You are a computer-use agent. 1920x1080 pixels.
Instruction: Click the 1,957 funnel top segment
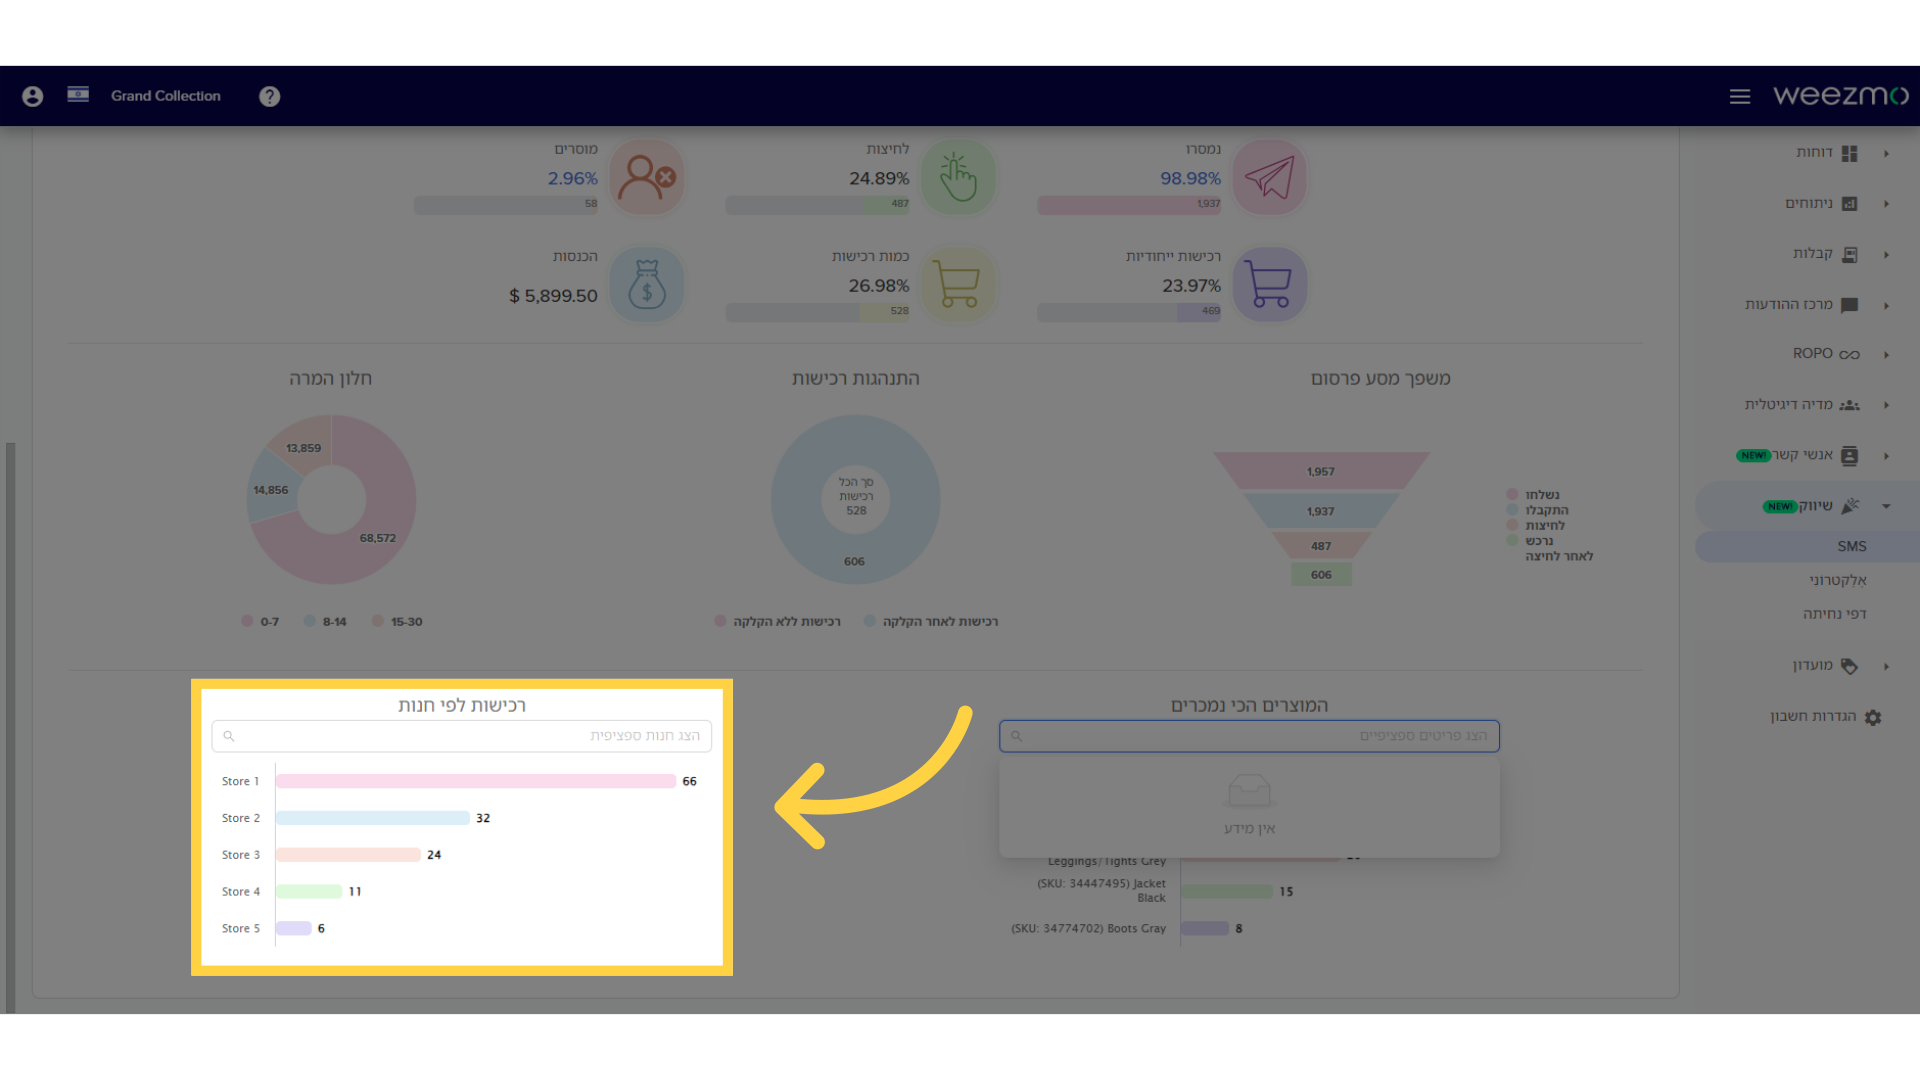(1321, 471)
